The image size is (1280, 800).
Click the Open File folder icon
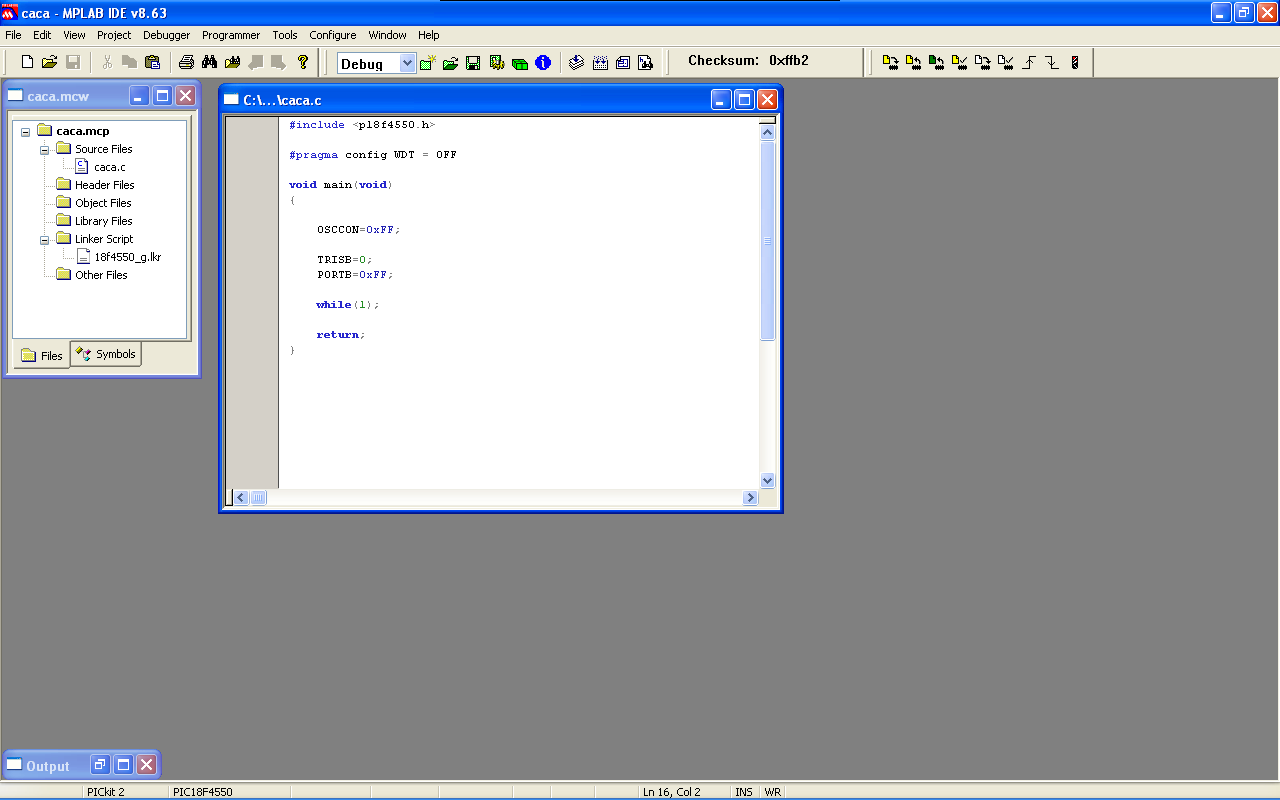click(49, 62)
